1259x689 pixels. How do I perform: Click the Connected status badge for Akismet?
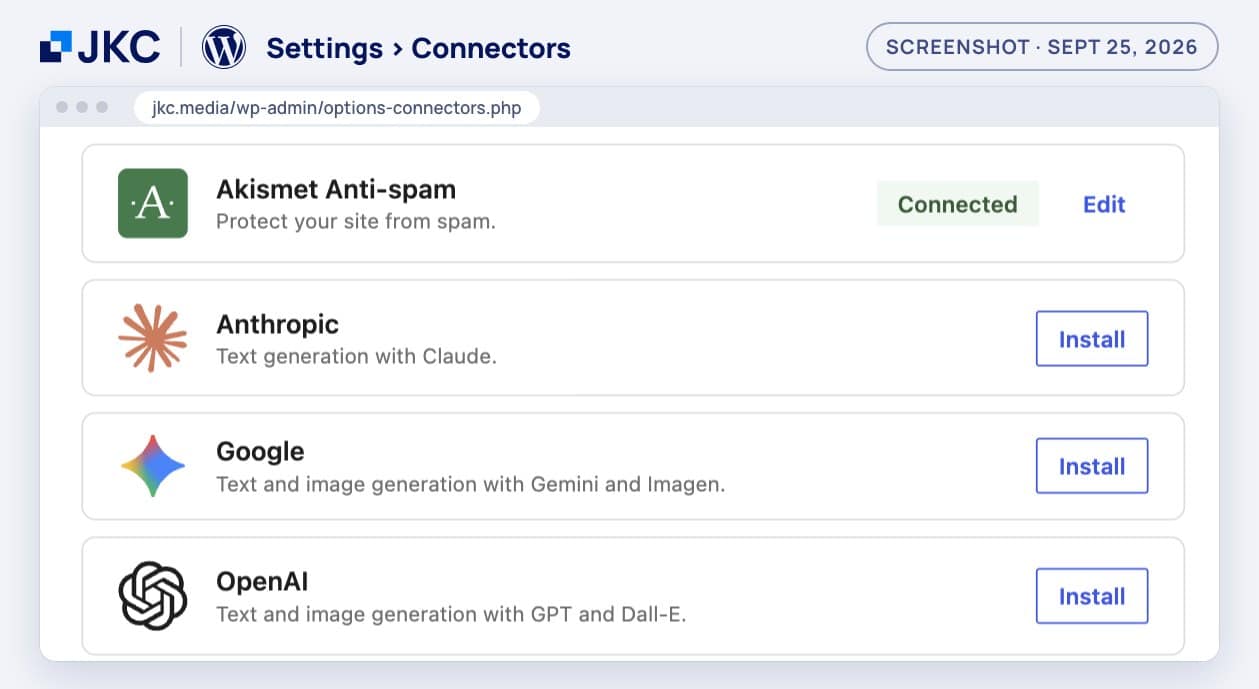[957, 204]
